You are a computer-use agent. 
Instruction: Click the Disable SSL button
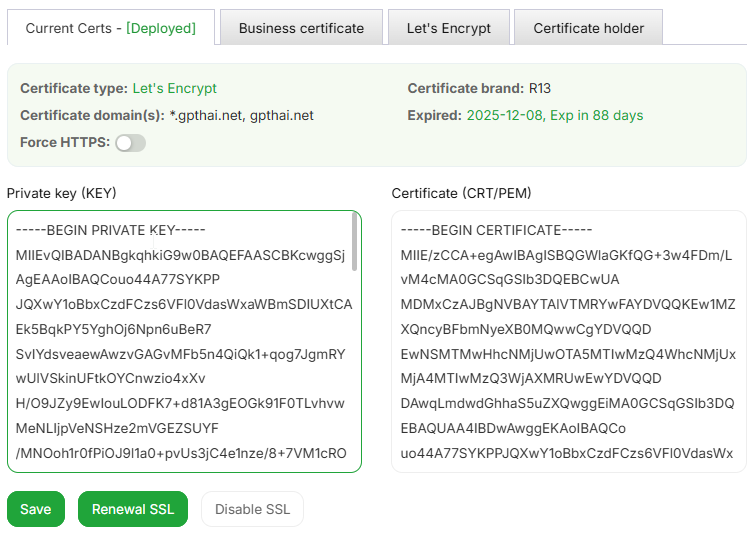coord(252,509)
